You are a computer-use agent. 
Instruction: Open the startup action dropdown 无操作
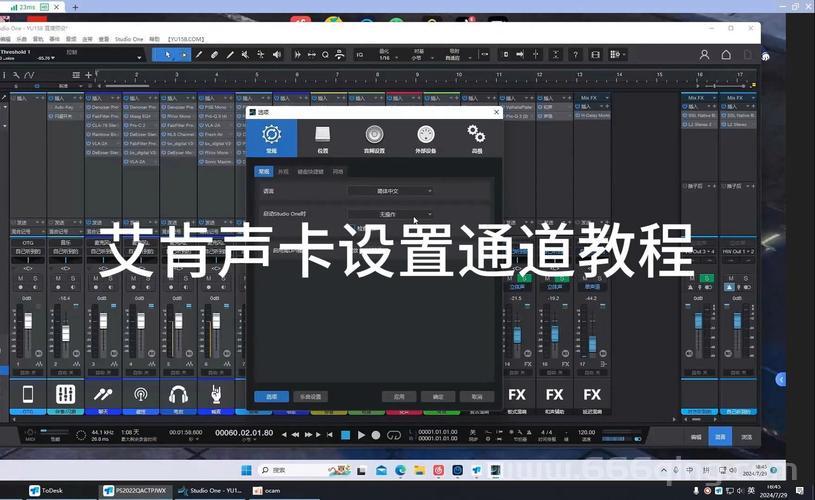[390, 214]
